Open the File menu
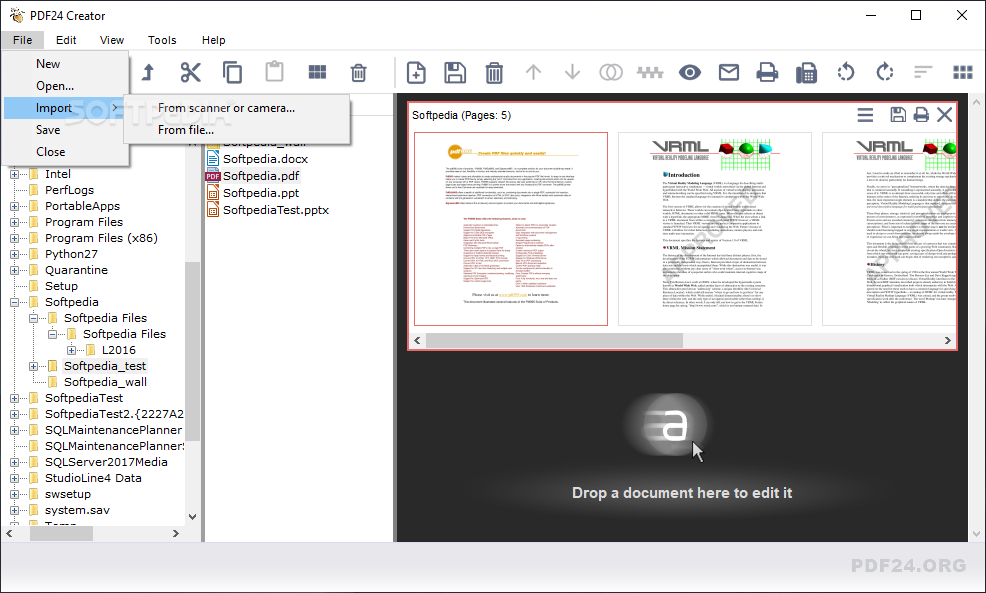The image size is (986, 593). point(23,40)
